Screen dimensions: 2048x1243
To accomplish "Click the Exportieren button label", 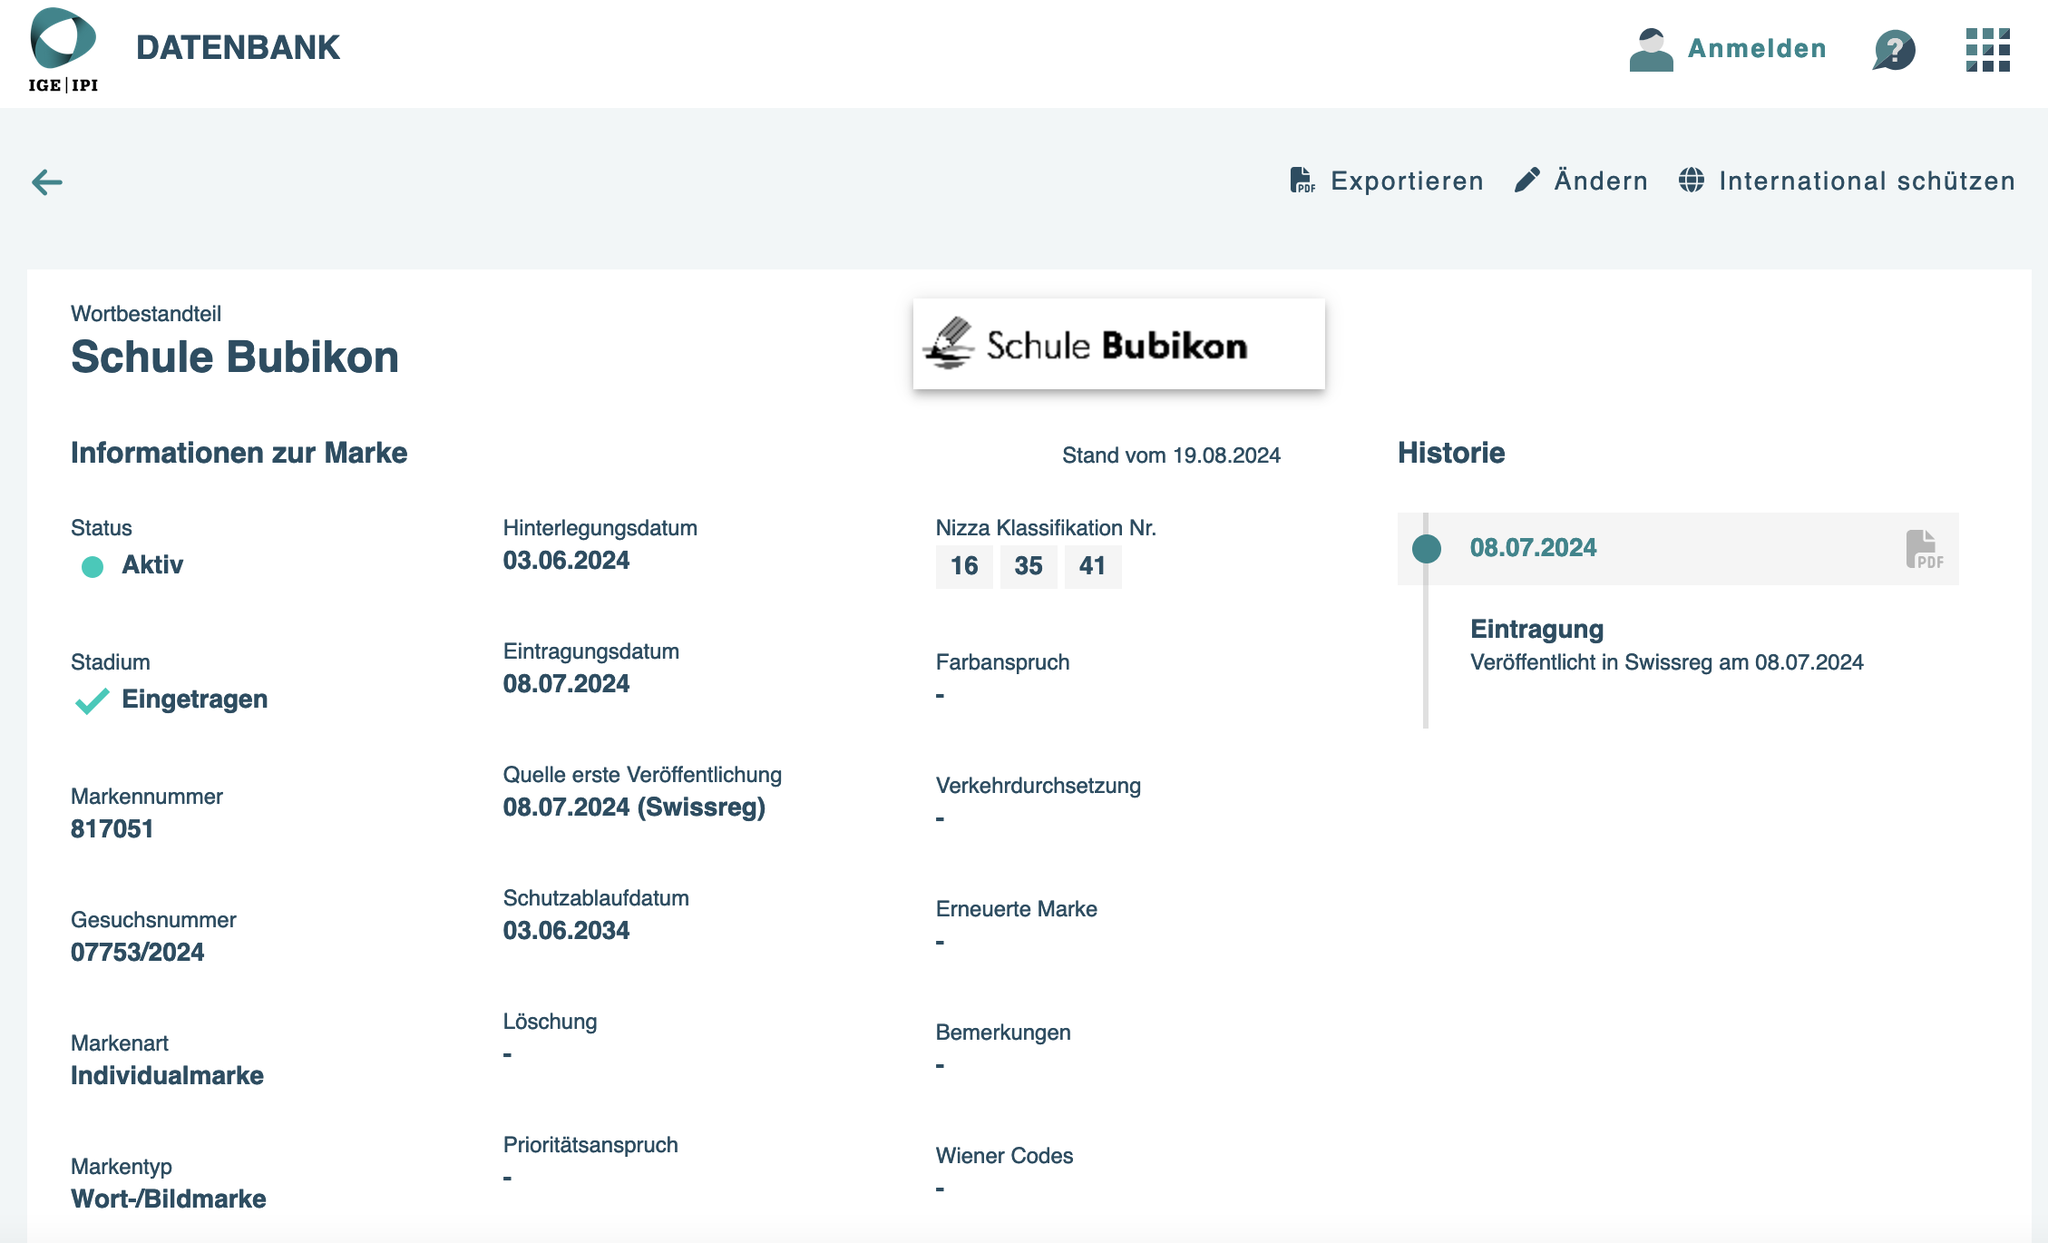I will 1407,181.
